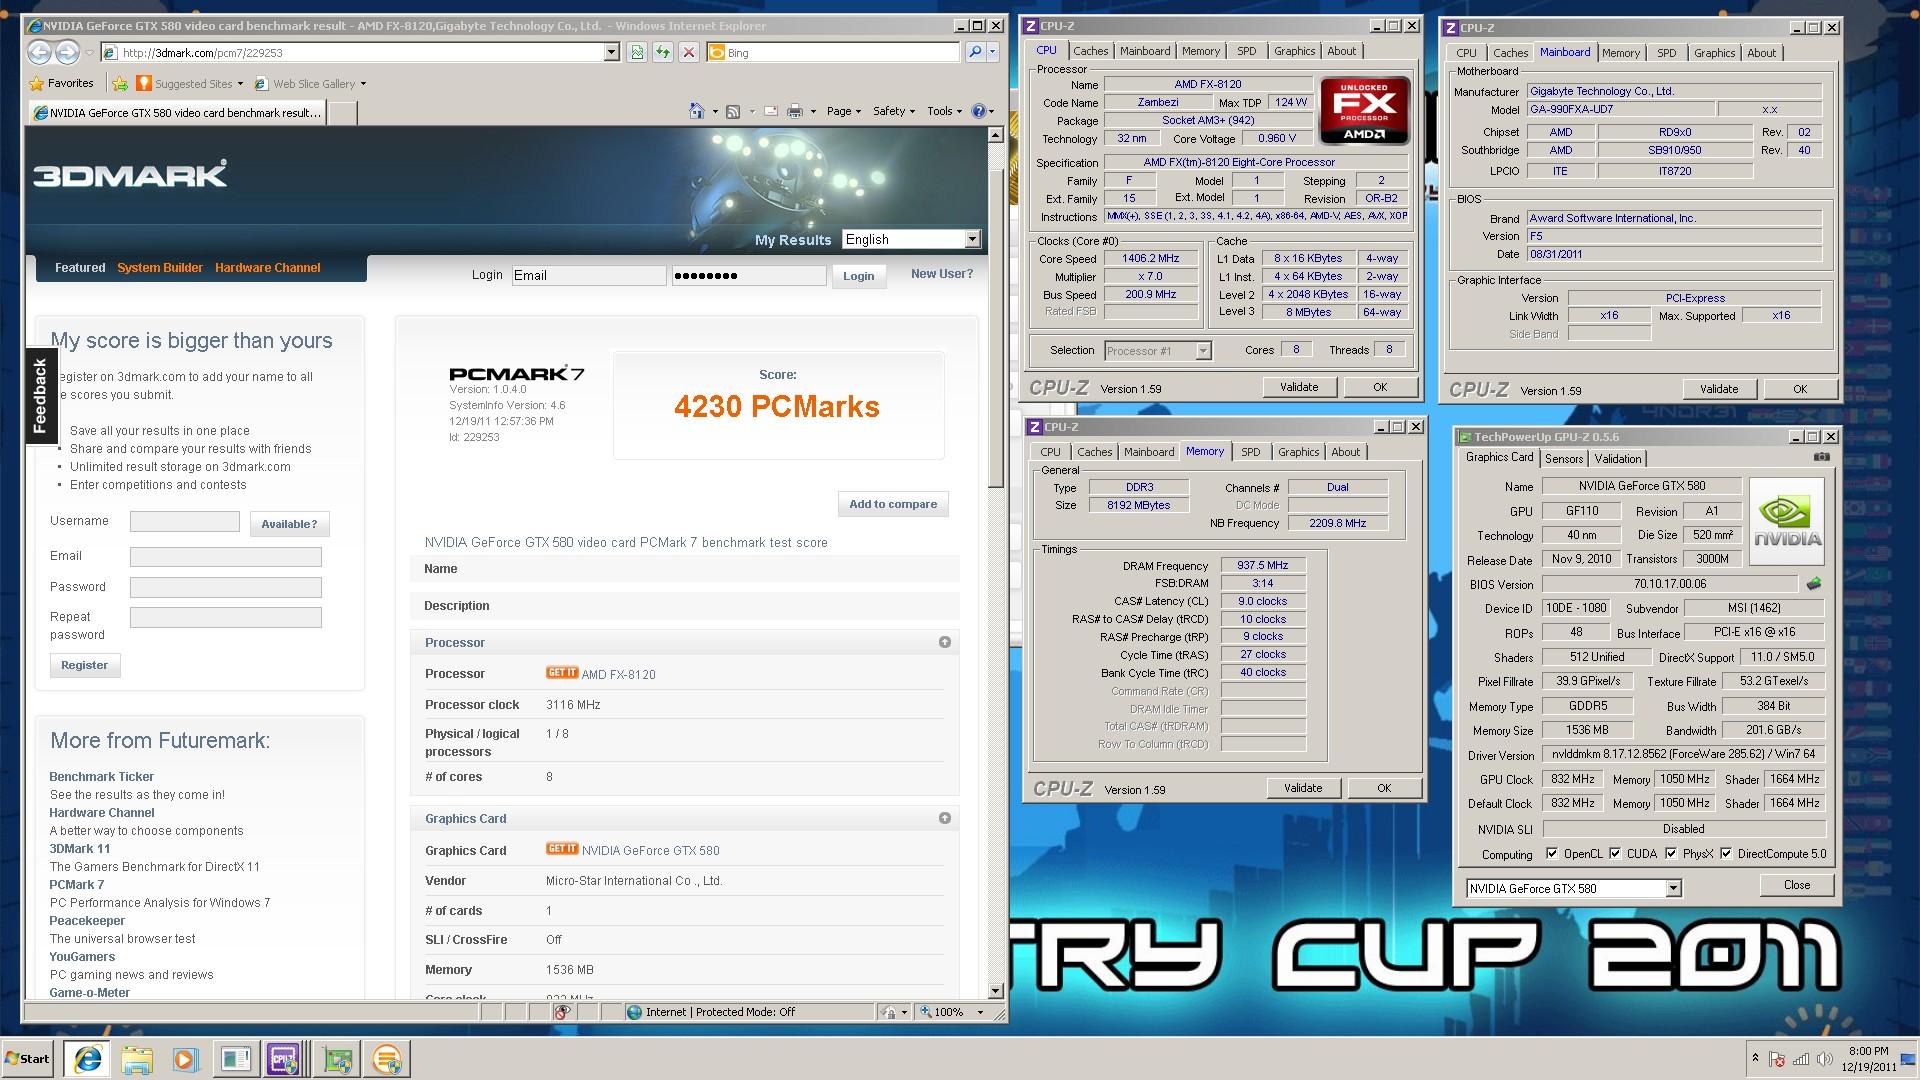Image resolution: width=1920 pixels, height=1080 pixels.
Task: Open the 3DMark language English dropdown
Action: 972,239
